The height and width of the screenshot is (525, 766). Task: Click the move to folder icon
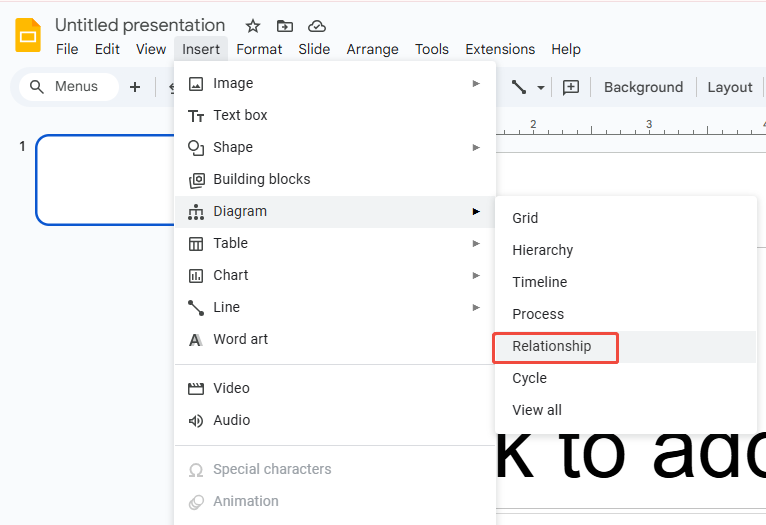[x=285, y=26]
